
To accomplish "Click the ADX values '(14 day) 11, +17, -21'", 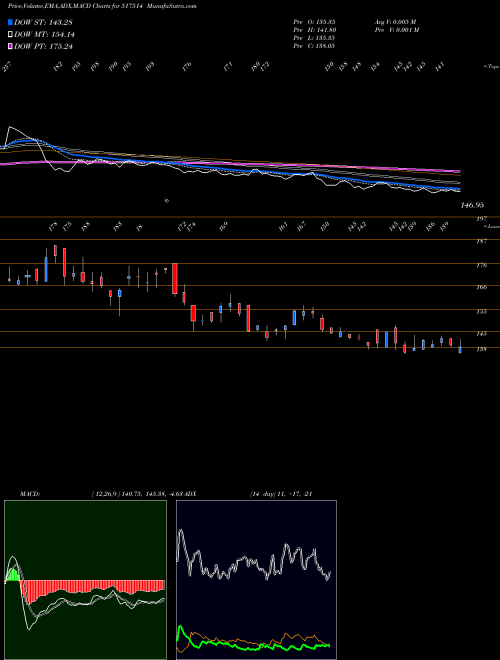I will pyautogui.click(x=281, y=494).
